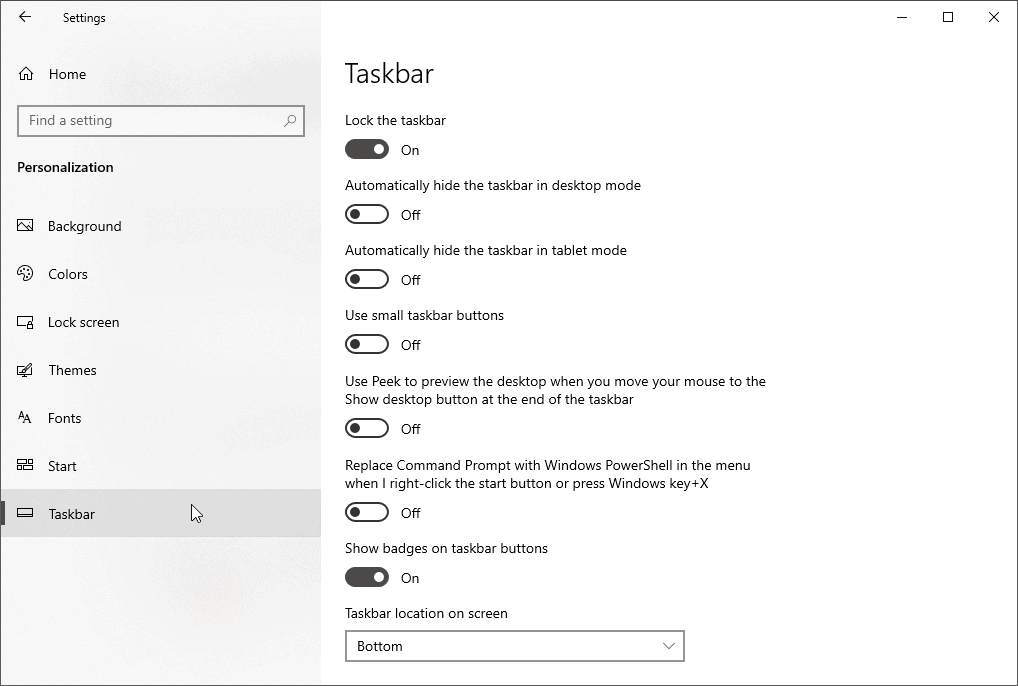The height and width of the screenshot is (686, 1018).
Task: Select the Personalization heading area
Action: pos(65,167)
